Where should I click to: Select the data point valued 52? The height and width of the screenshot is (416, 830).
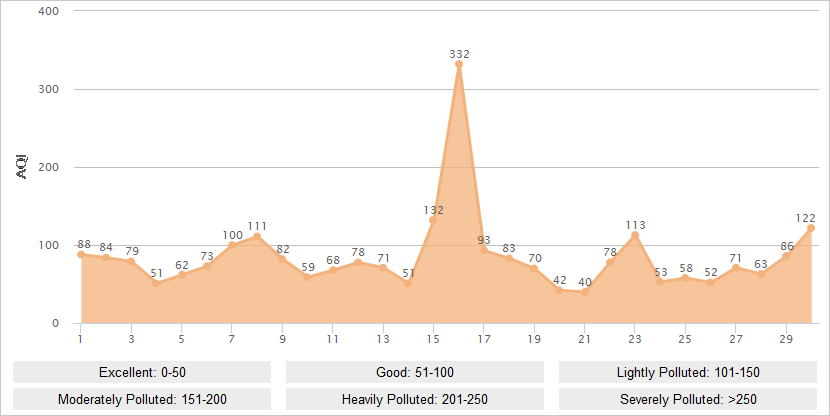click(710, 283)
